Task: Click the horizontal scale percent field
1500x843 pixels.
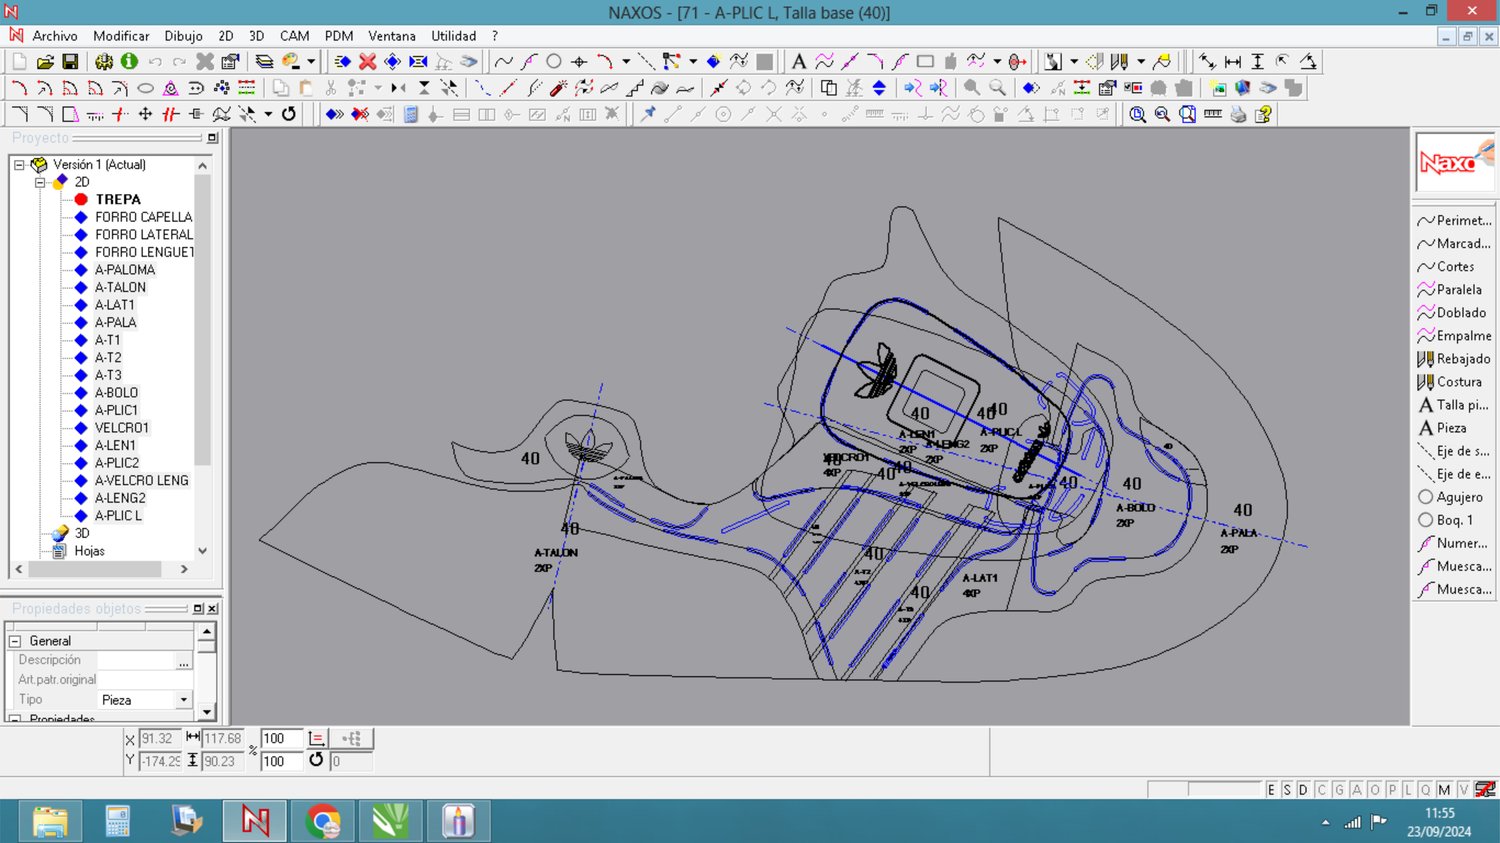Action: 281,739
